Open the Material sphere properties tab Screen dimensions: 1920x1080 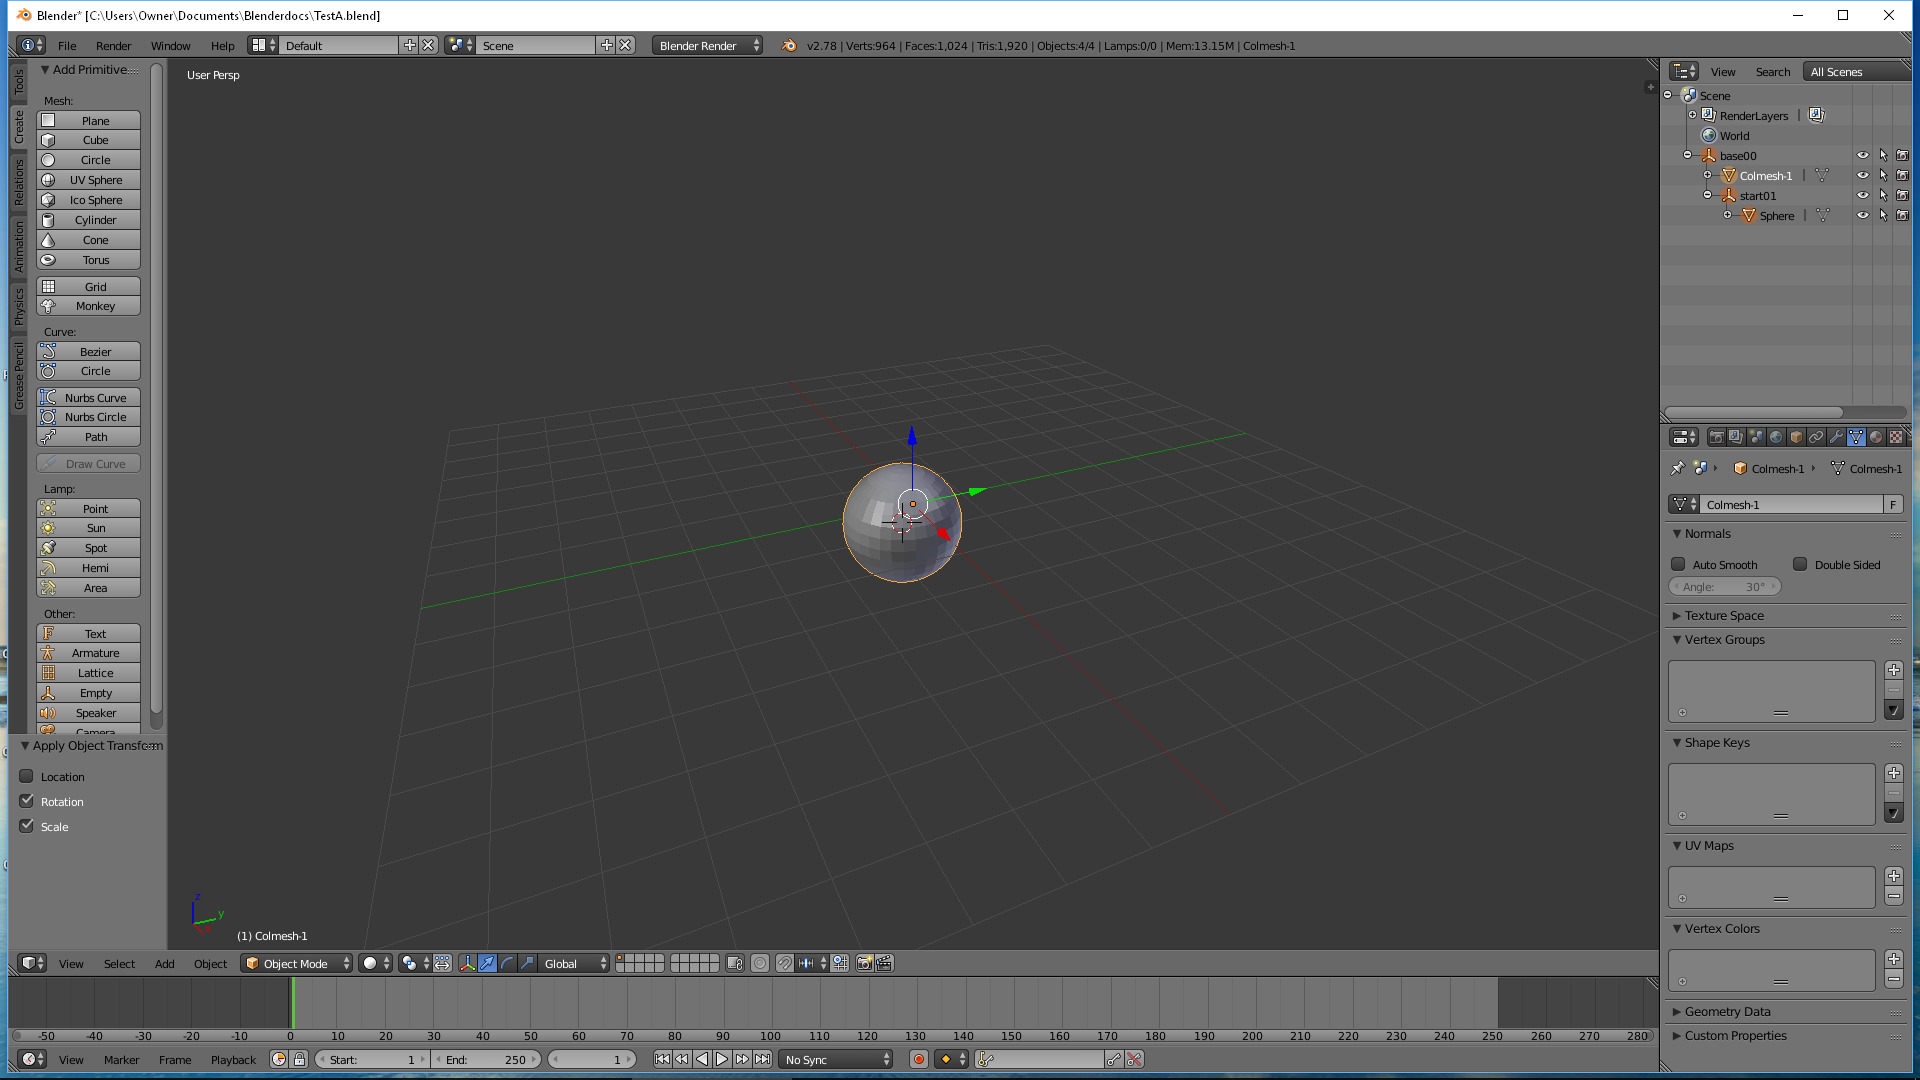tap(1876, 437)
